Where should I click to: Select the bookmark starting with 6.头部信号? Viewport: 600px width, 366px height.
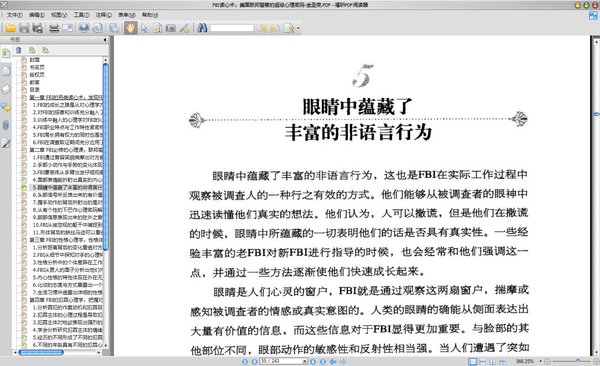67,195
